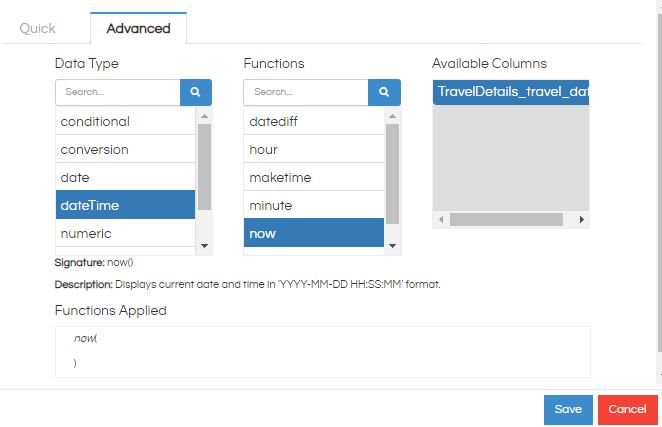Screen dimensions: 662x427
Task: Switch to the Quick tab
Action: coord(38,28)
